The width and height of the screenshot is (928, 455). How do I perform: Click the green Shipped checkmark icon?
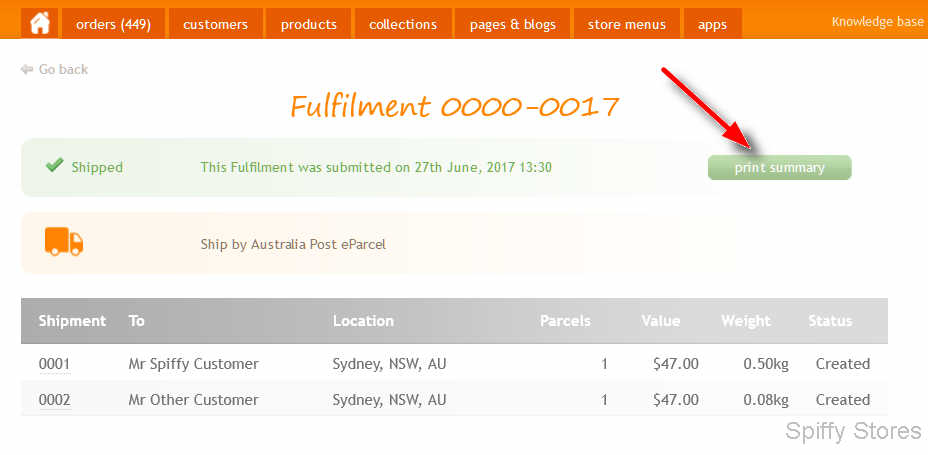pos(54,166)
